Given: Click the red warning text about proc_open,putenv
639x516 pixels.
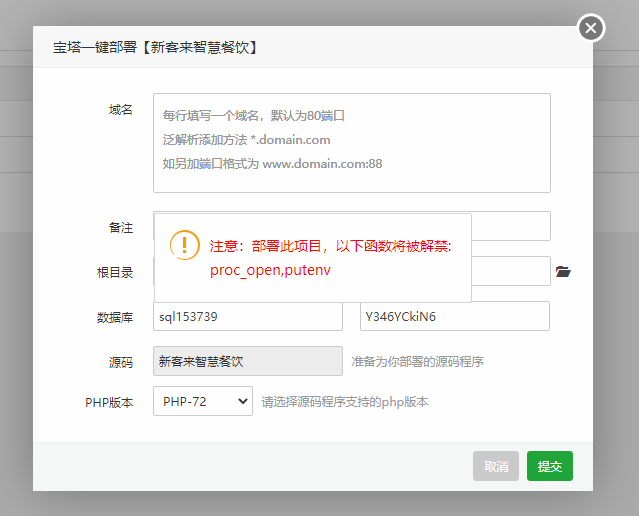Looking at the screenshot, I should point(331,258).
